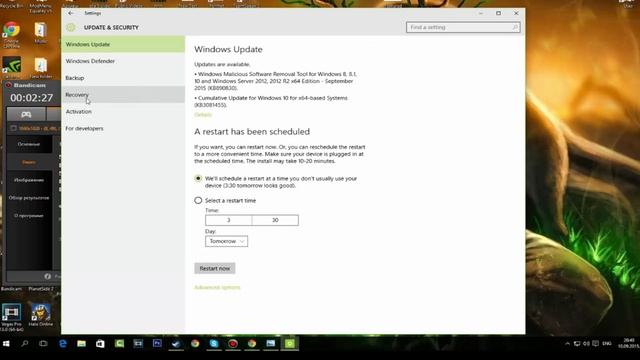The height and width of the screenshot is (360, 640).
Task: Select the Recycle Bin desktop icon
Action: click(11, 5)
